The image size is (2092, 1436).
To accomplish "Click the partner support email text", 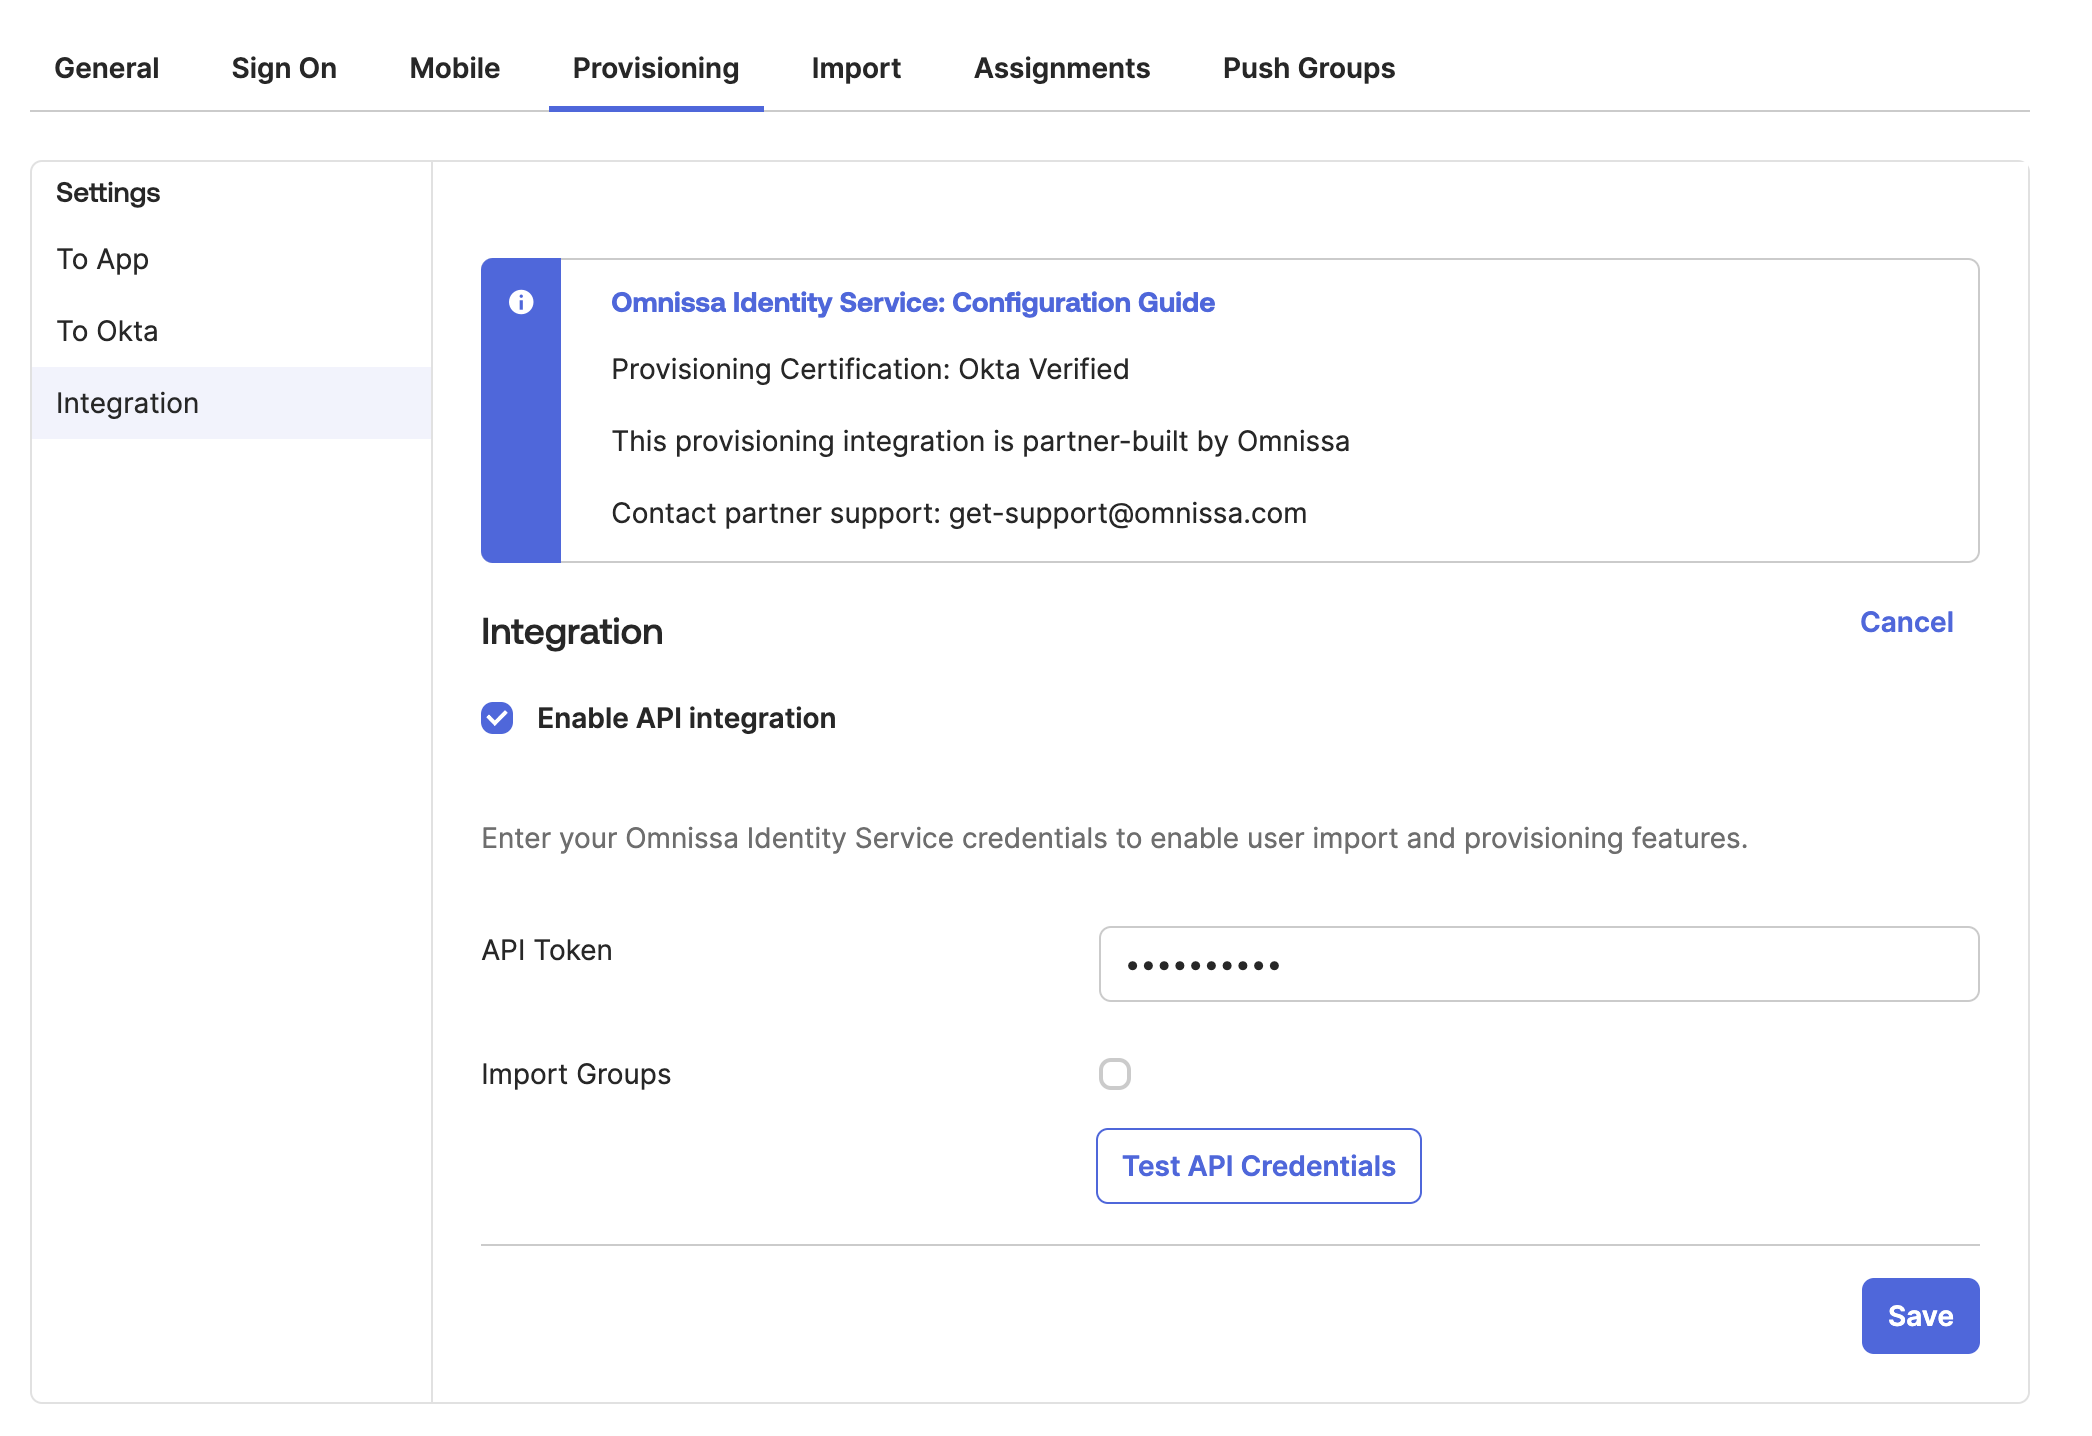I will pyautogui.click(x=1128, y=513).
